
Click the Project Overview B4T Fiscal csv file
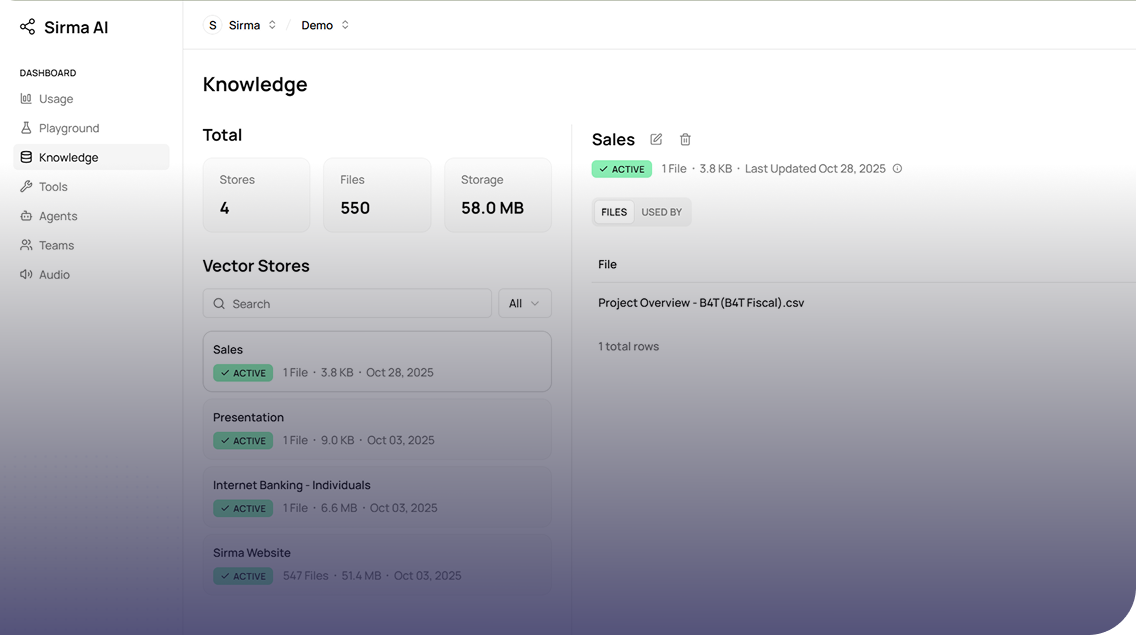coord(701,303)
